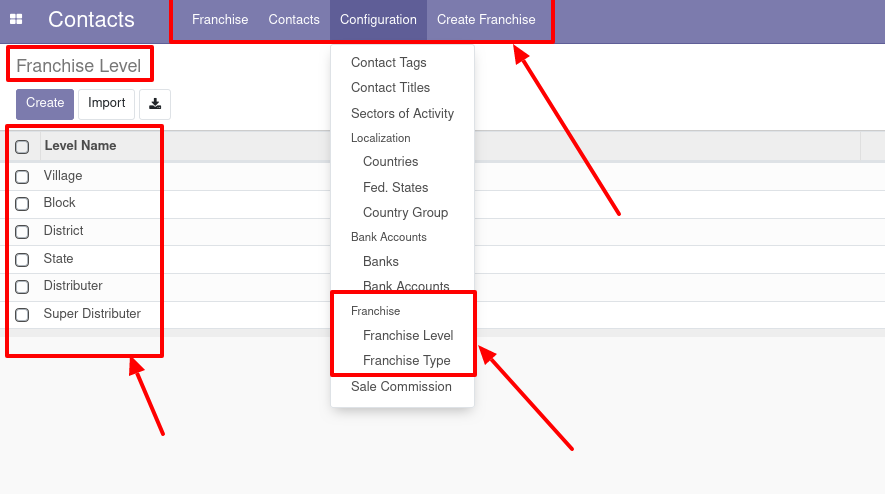Open Sectors of Activity entry
Screen dimensions: 885x494
(x=402, y=113)
